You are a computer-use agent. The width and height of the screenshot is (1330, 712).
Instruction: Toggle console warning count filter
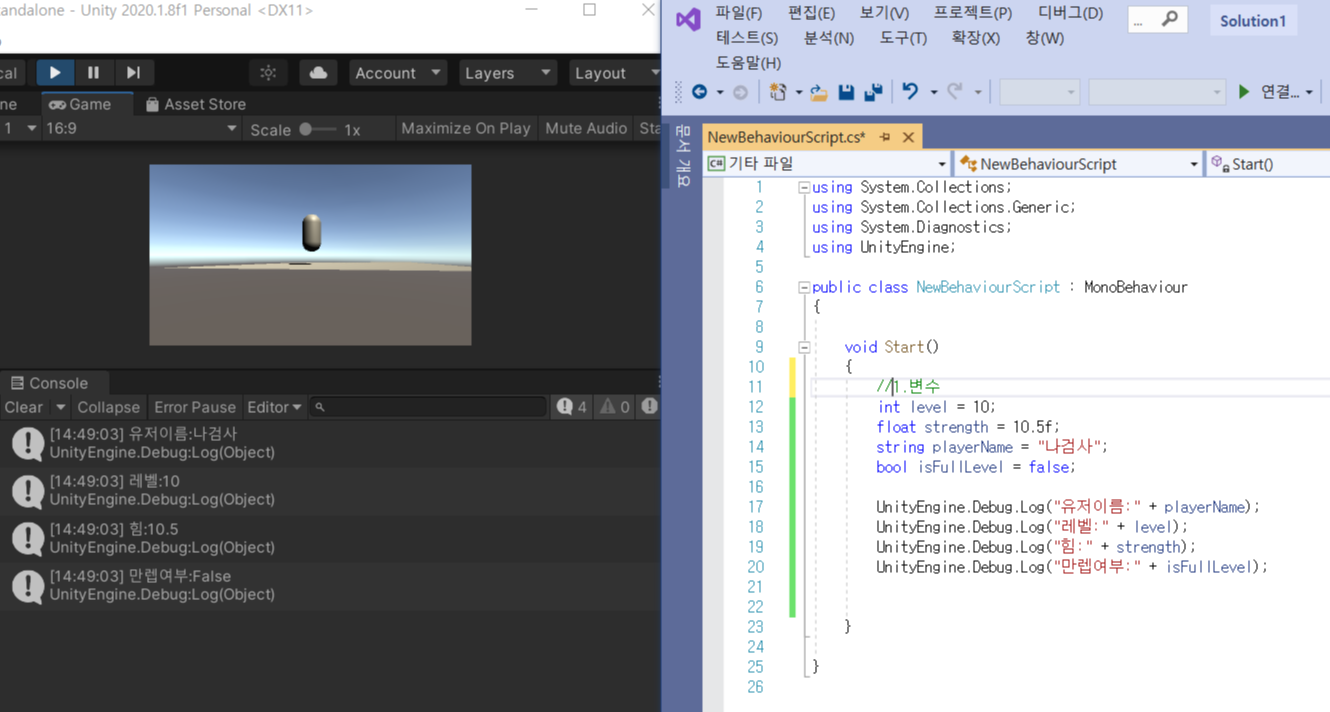click(x=614, y=407)
